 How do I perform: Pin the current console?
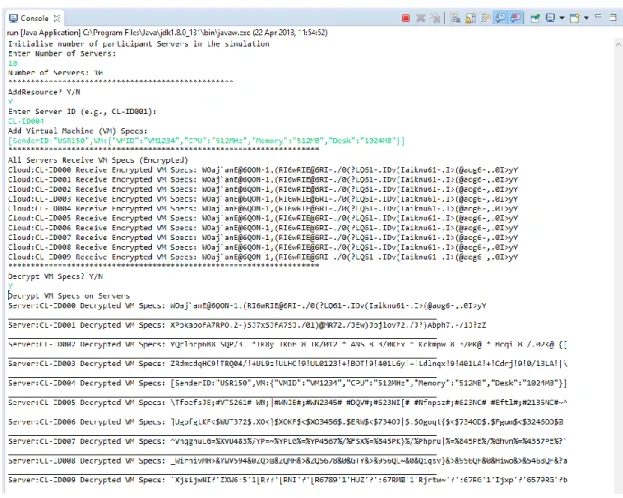(535, 18)
